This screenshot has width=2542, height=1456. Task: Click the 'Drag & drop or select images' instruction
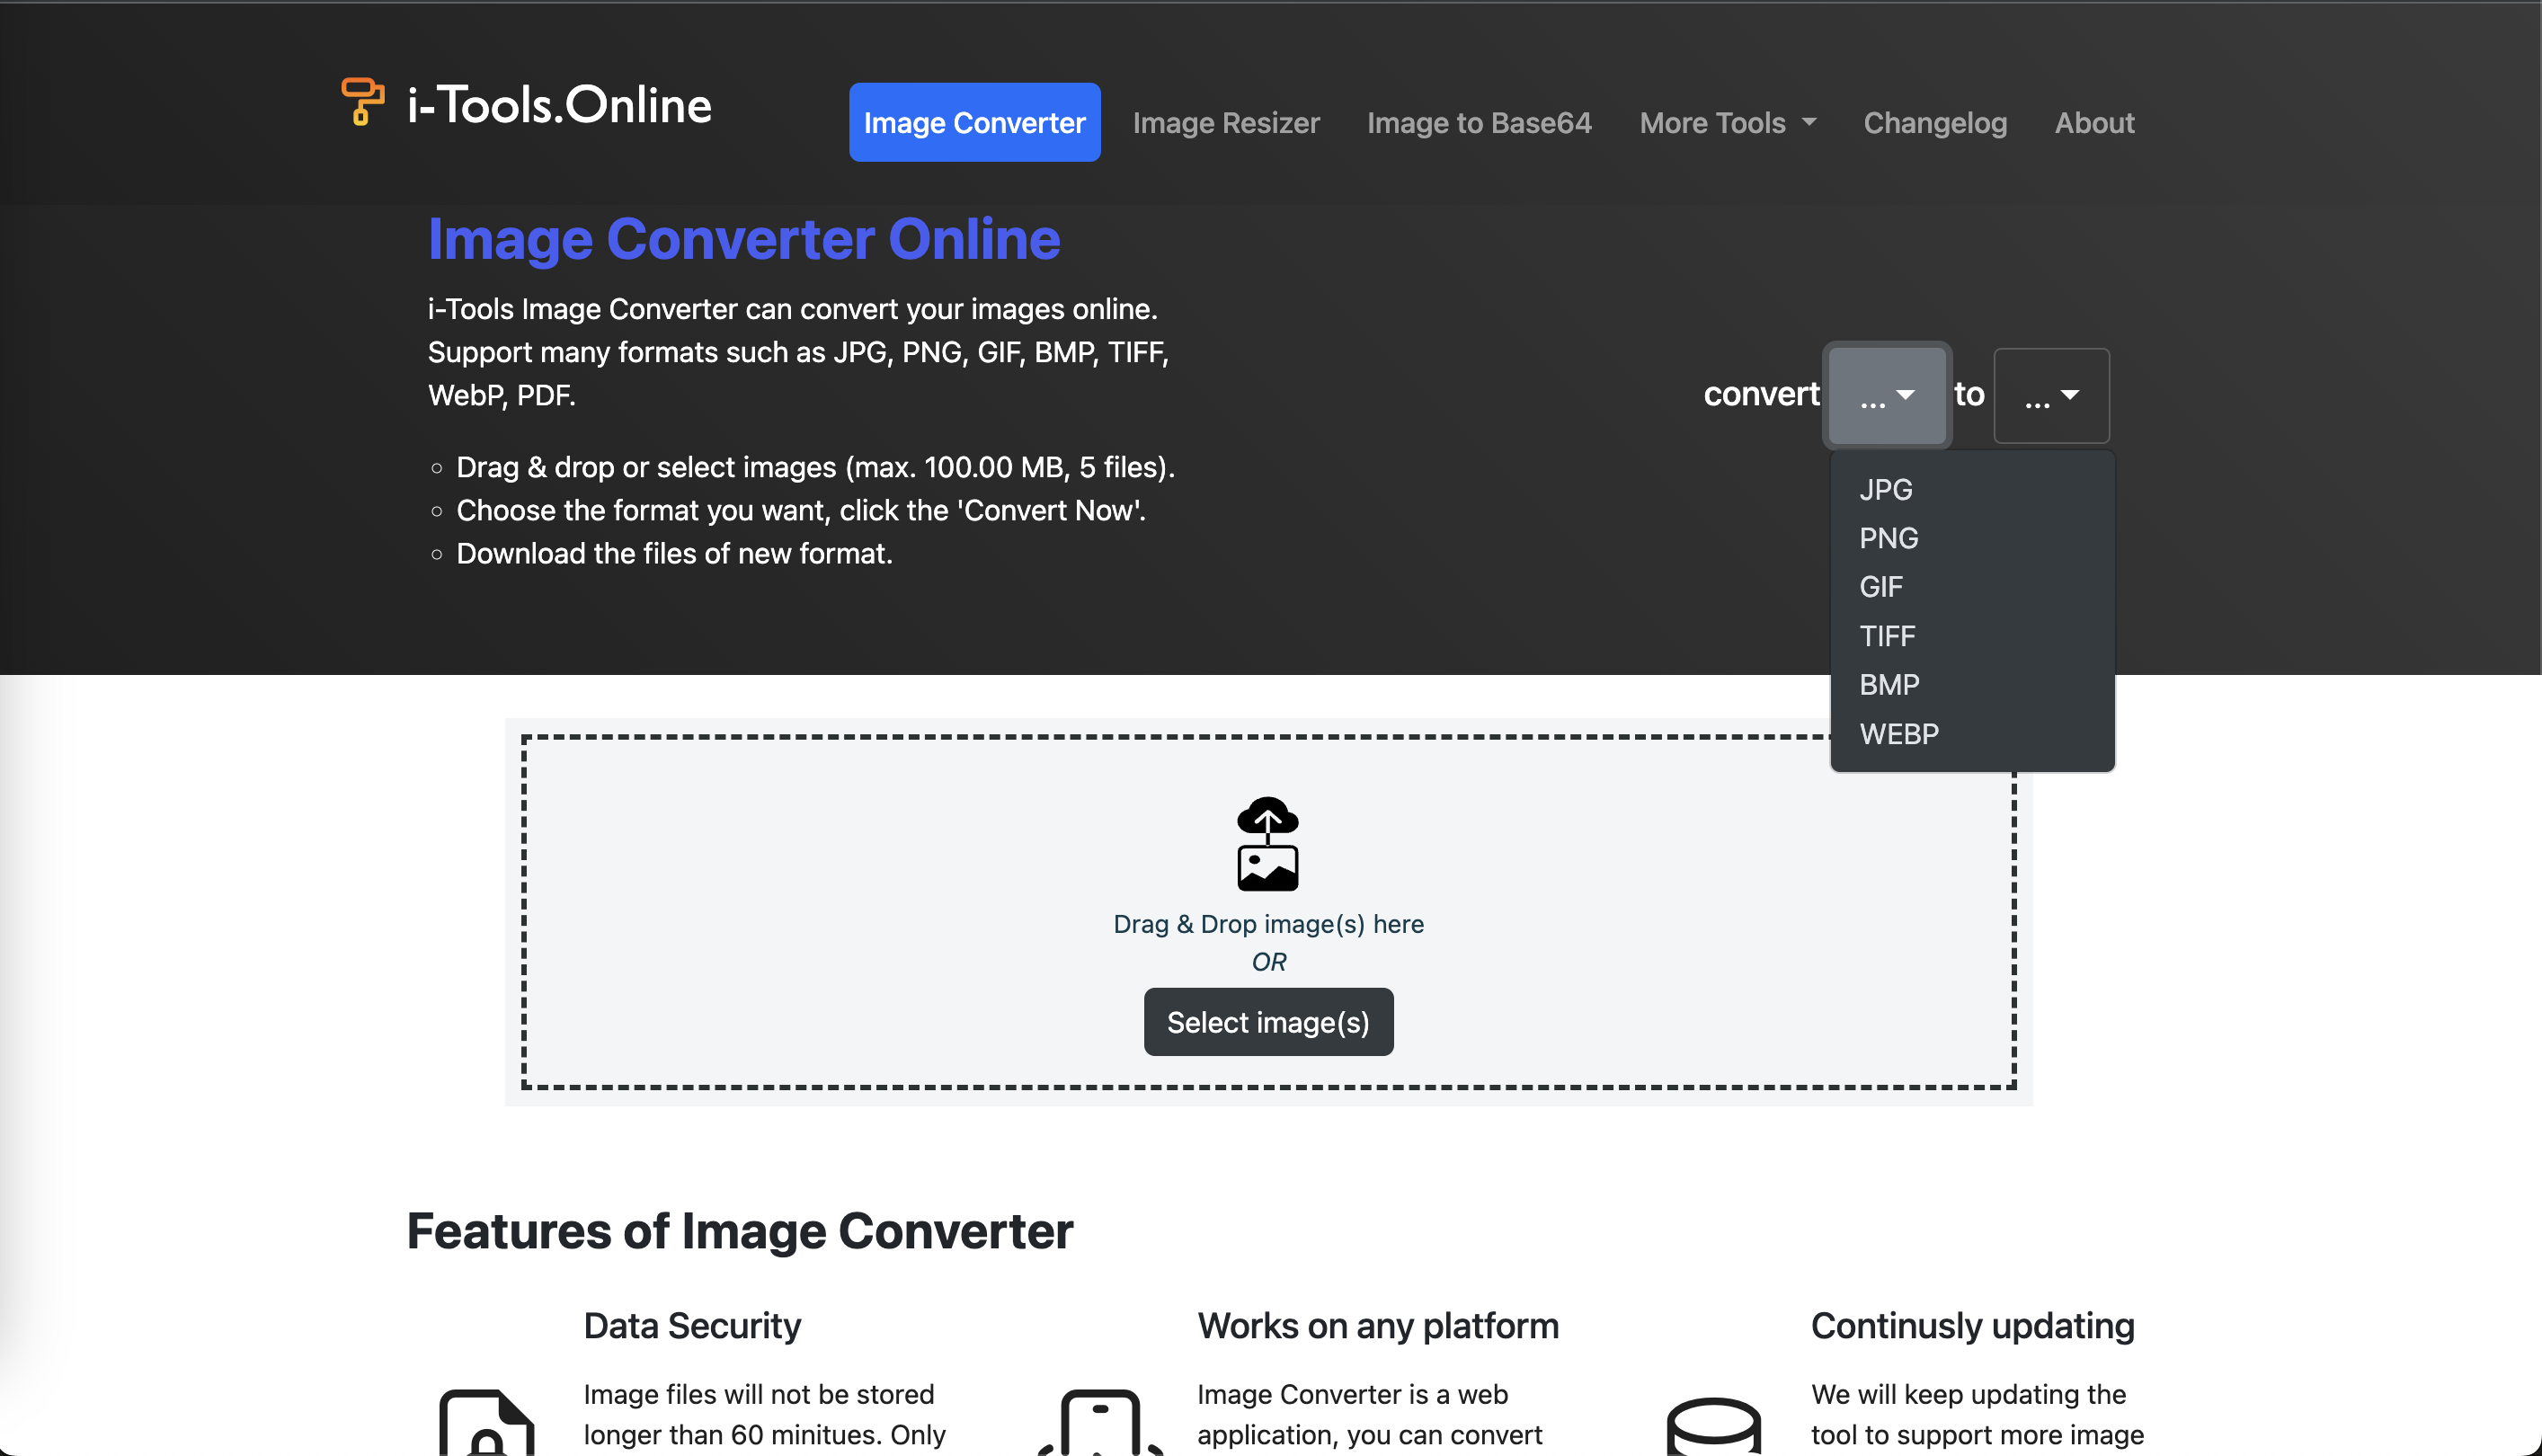(x=815, y=468)
